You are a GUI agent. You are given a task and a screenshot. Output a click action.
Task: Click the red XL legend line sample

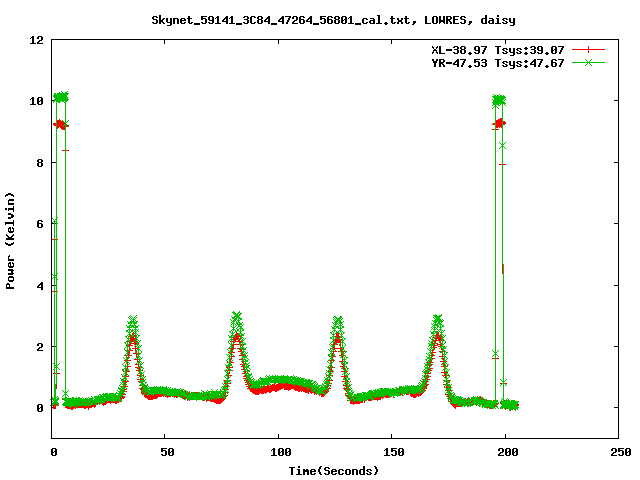pos(588,50)
